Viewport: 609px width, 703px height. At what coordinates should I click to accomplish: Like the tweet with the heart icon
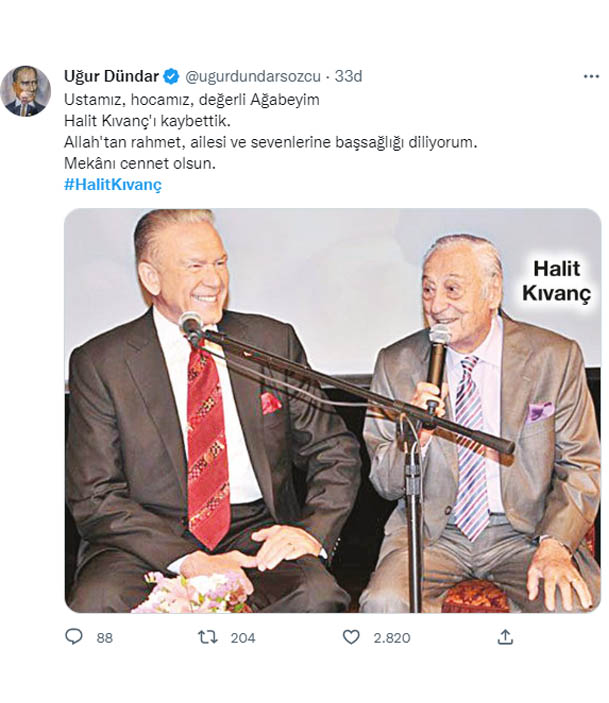coord(351,637)
